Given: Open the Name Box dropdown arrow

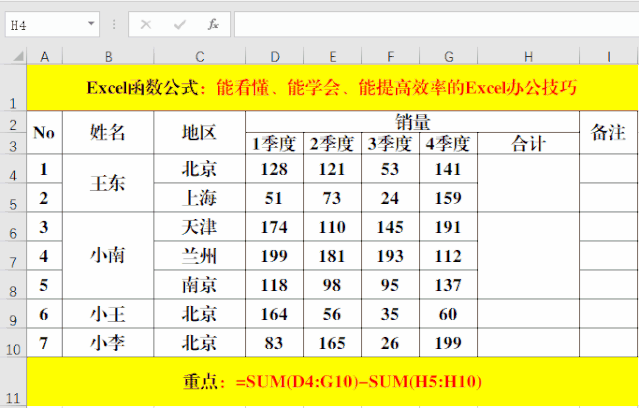Looking at the screenshot, I should click(x=91, y=24).
